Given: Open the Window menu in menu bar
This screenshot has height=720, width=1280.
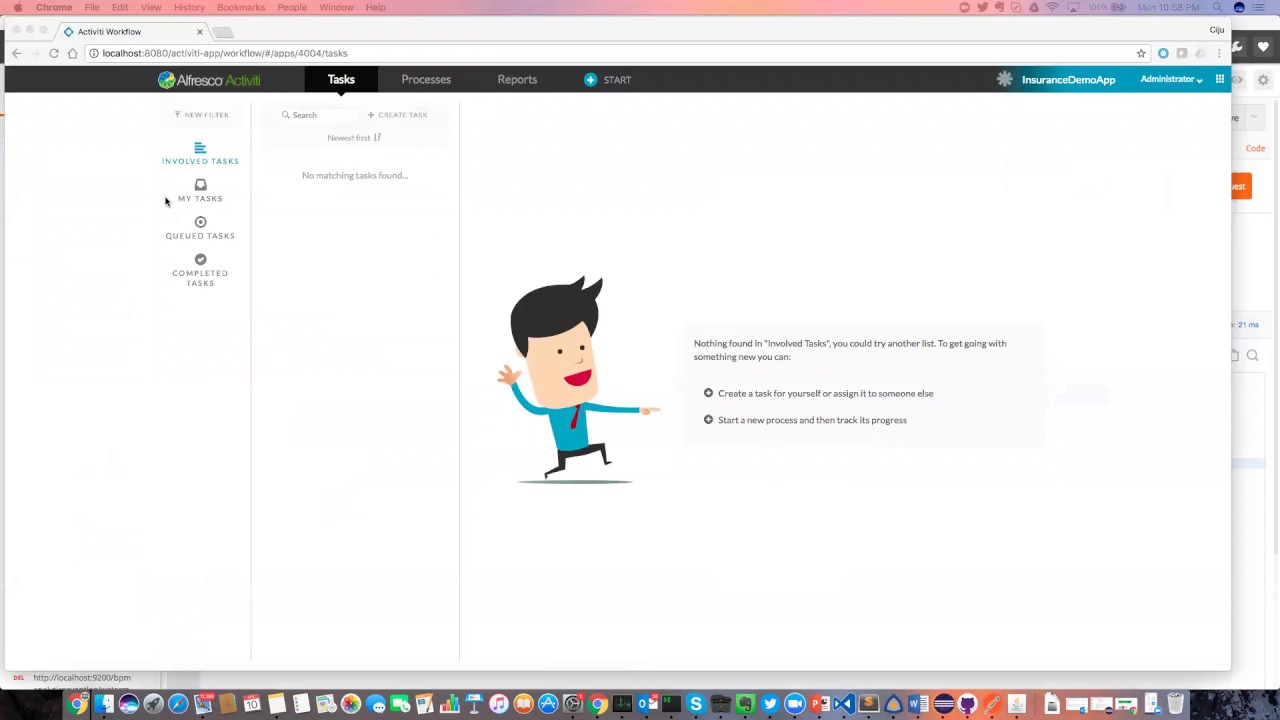Looking at the screenshot, I should coord(336,7).
